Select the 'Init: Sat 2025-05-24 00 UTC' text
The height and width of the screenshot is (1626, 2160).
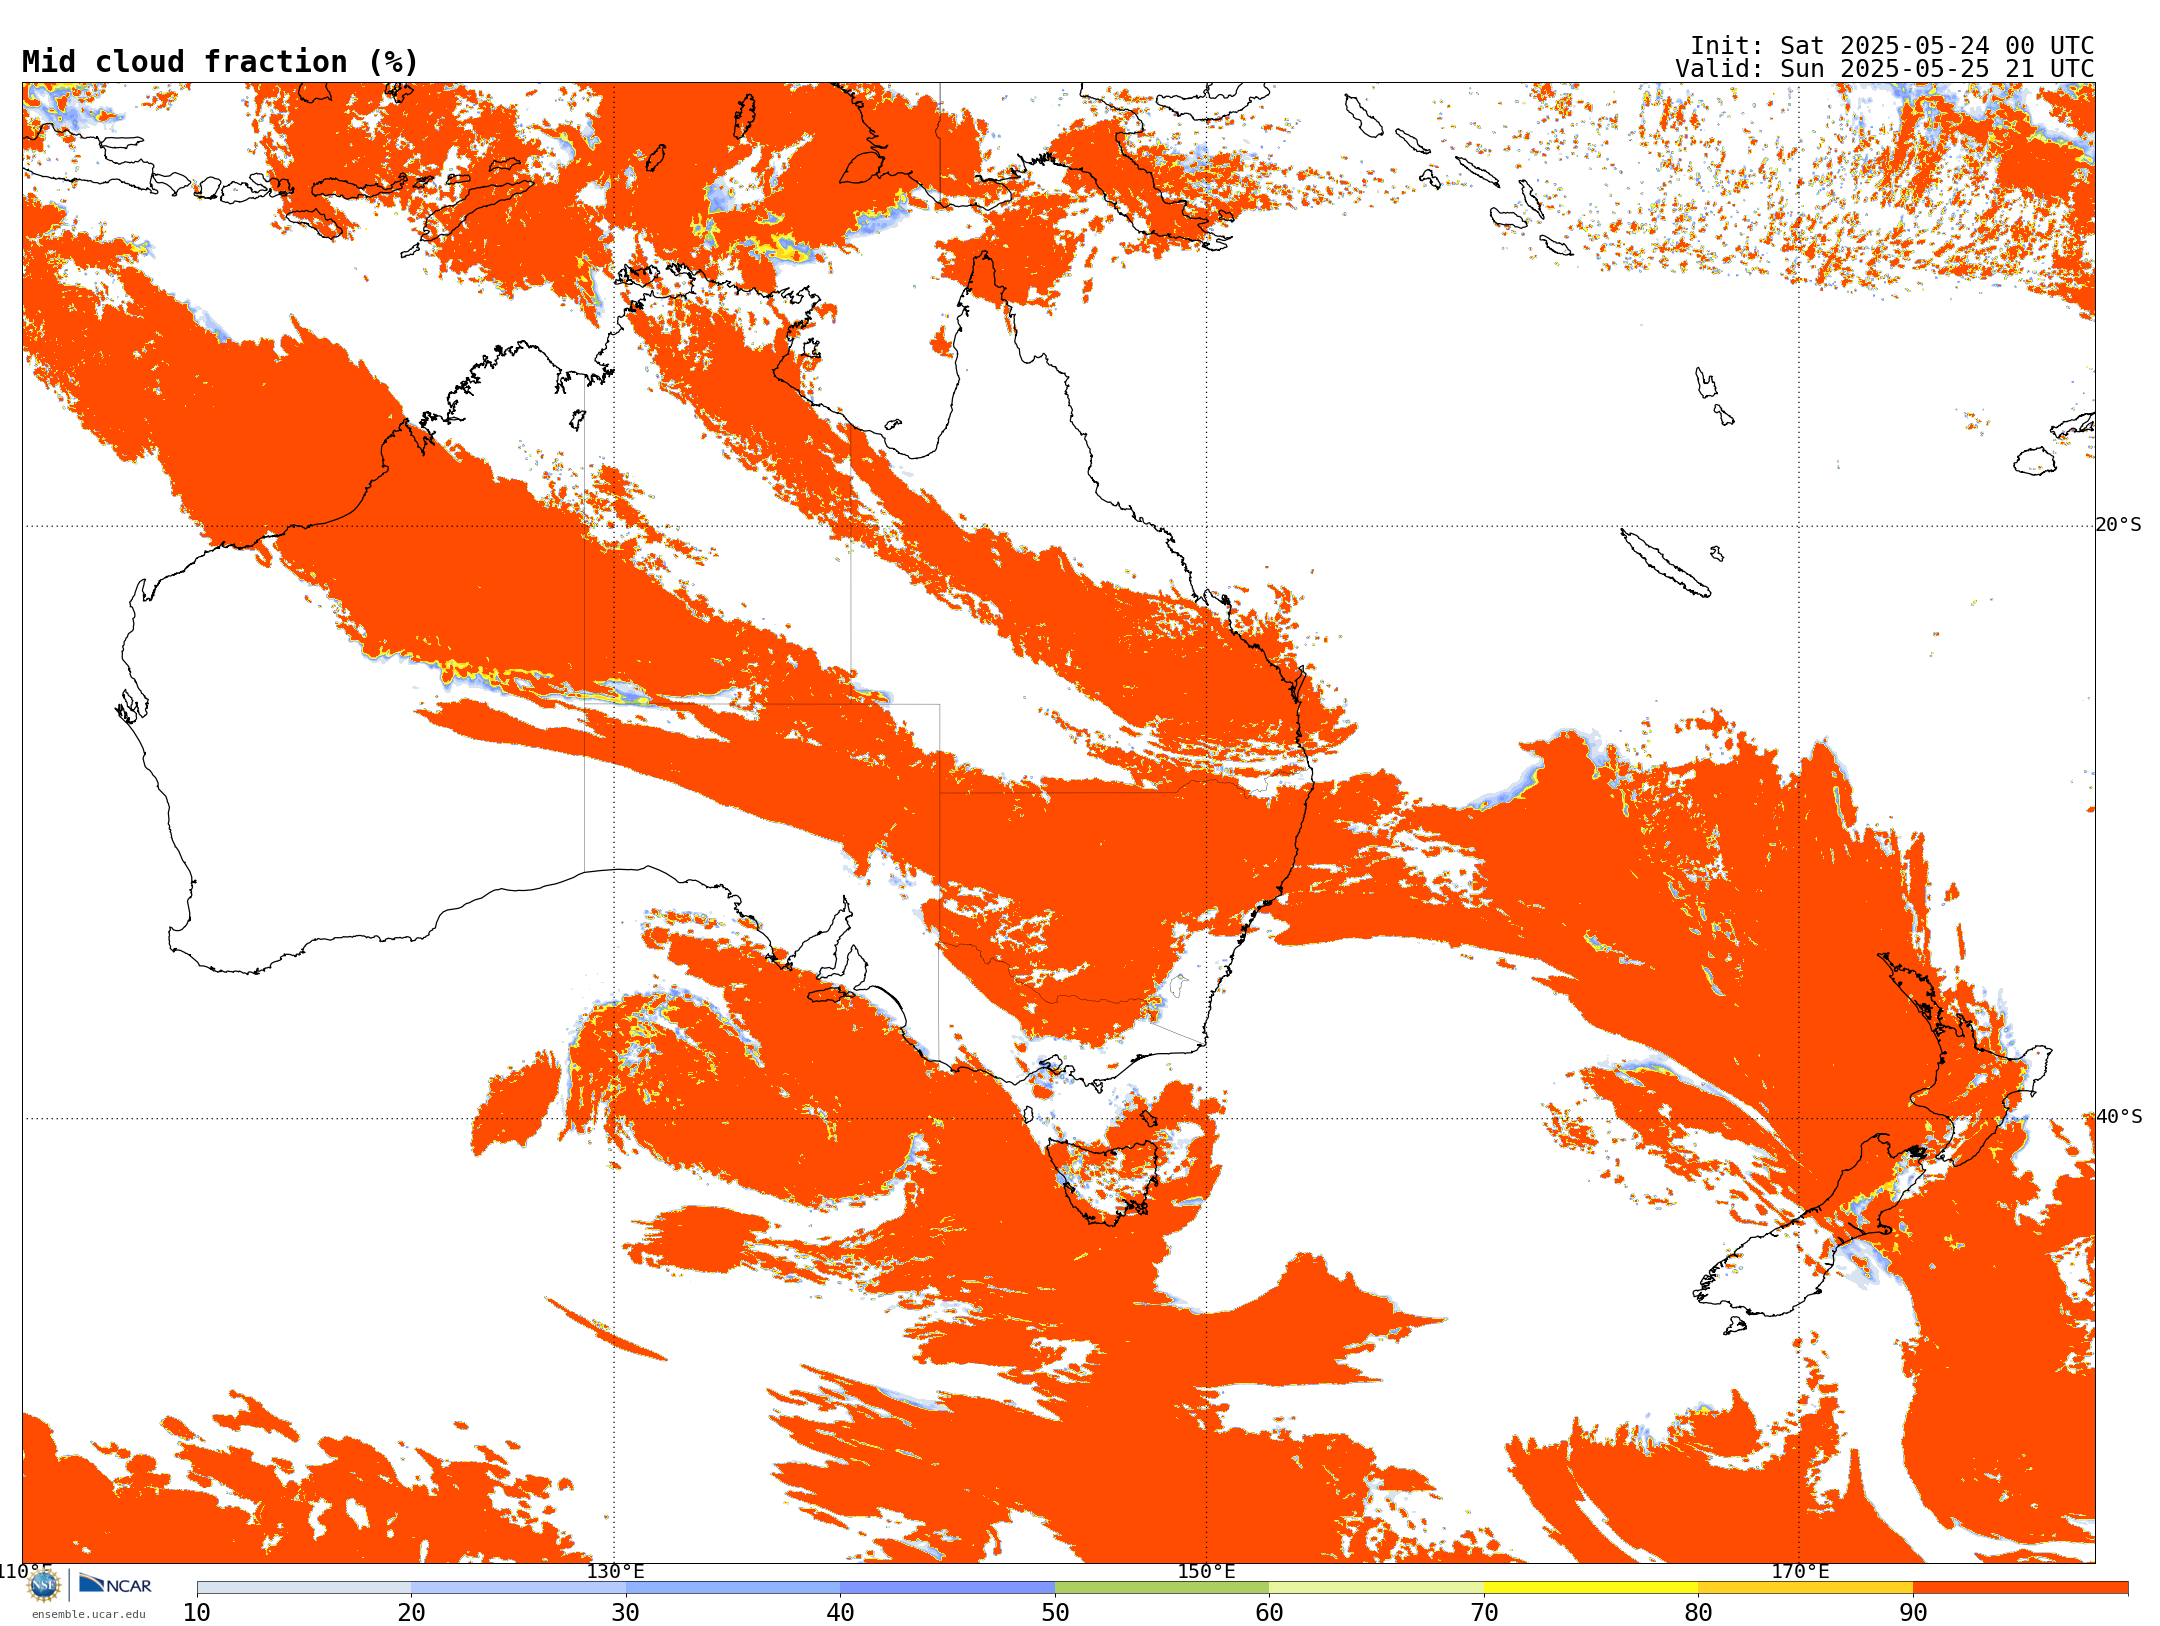click(1892, 46)
